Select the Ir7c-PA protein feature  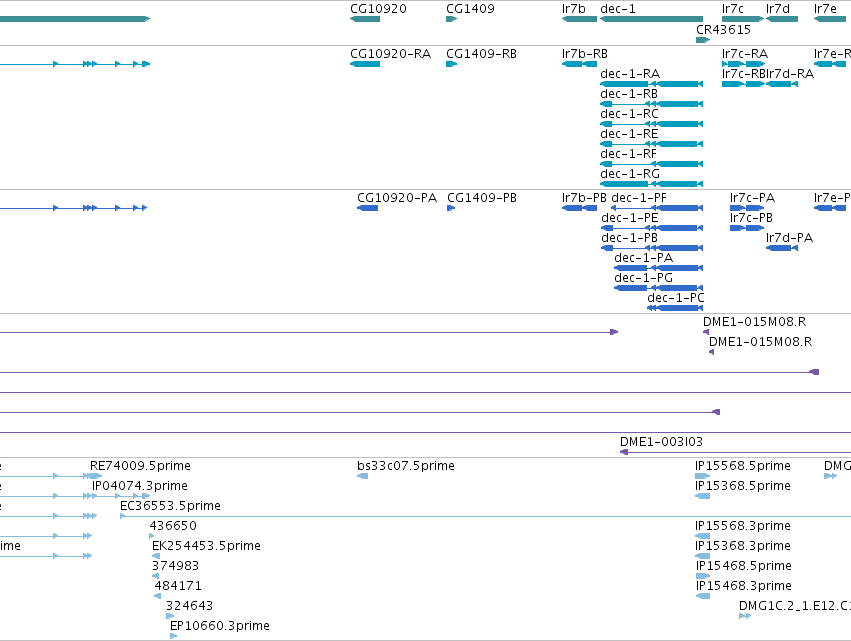[x=747, y=208]
